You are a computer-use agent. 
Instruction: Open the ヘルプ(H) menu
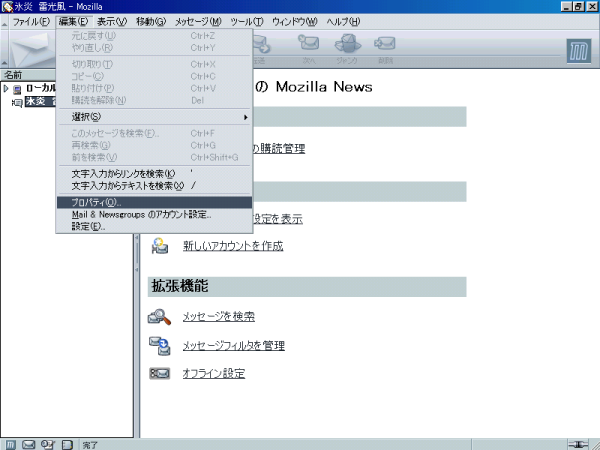343,22
